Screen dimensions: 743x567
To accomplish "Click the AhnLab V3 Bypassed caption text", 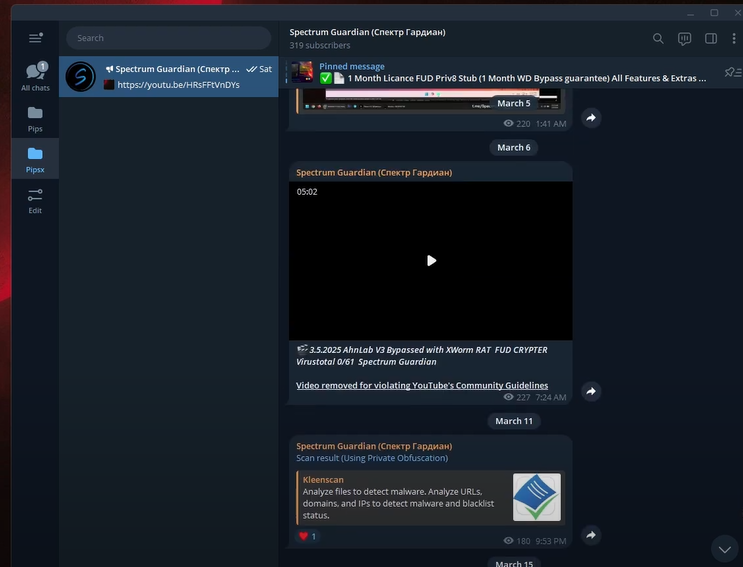I will pos(422,356).
